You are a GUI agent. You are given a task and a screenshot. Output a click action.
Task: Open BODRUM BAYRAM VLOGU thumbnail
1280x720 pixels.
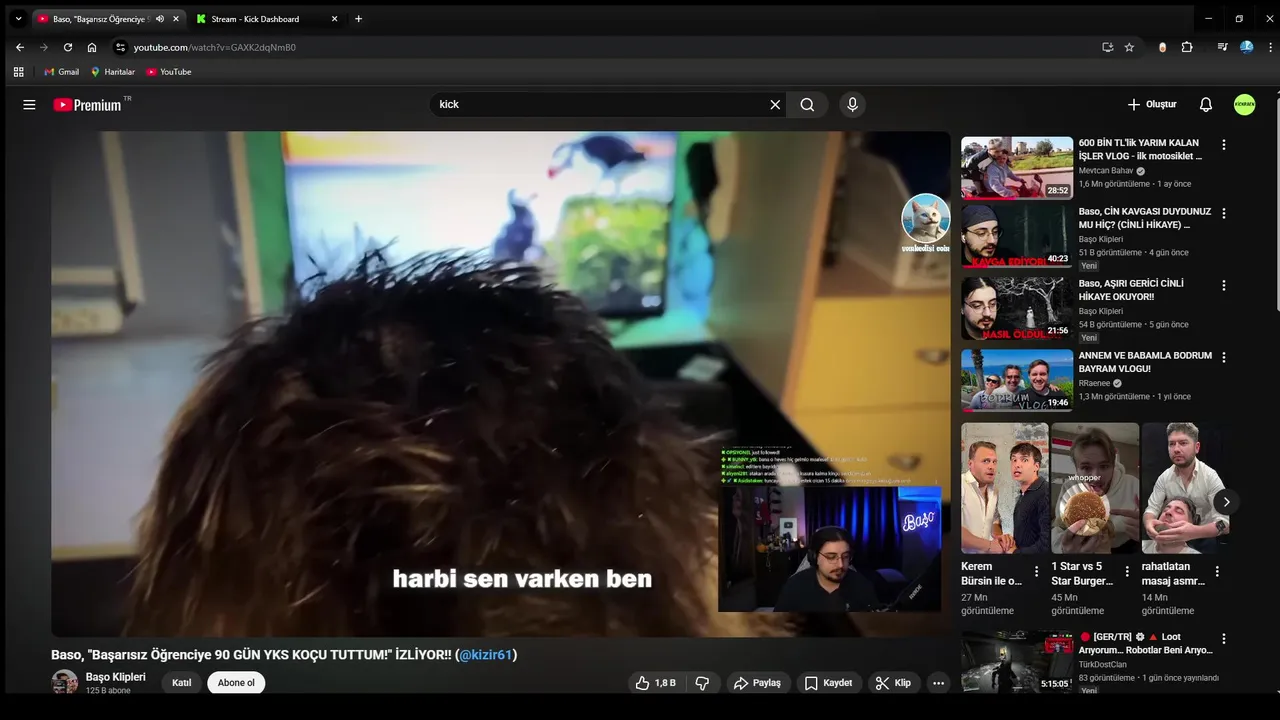click(x=1017, y=380)
